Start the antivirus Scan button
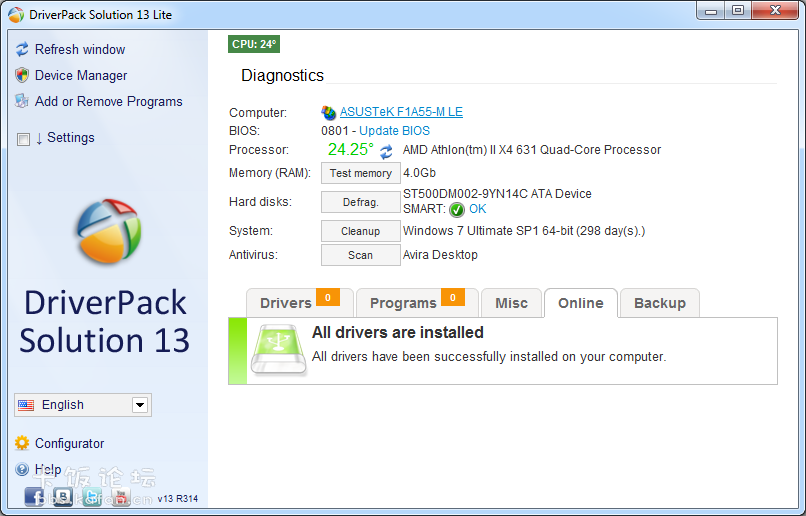Viewport: 806px width, 516px height. click(x=361, y=255)
